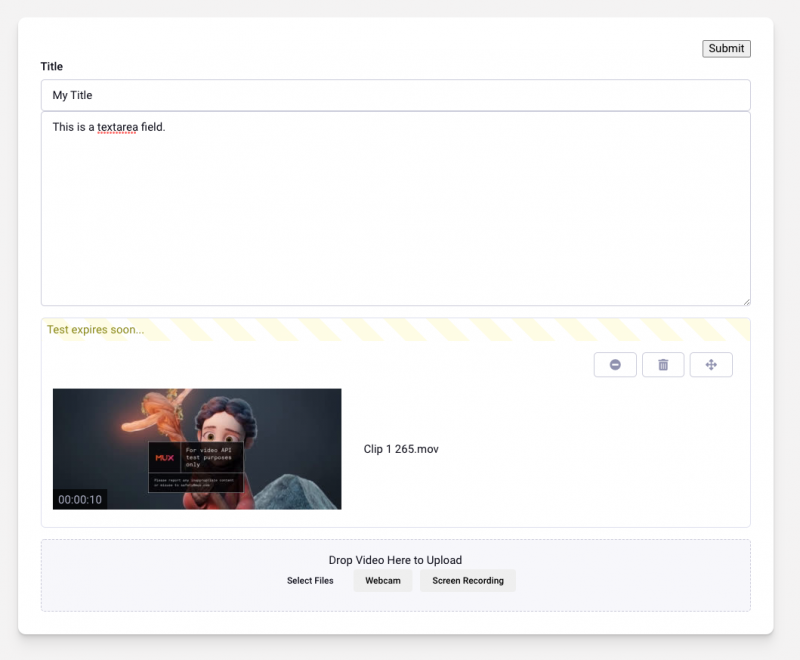Click the Drop Video Here to Upload text
Screen dimensions: 800x660
(x=395, y=560)
